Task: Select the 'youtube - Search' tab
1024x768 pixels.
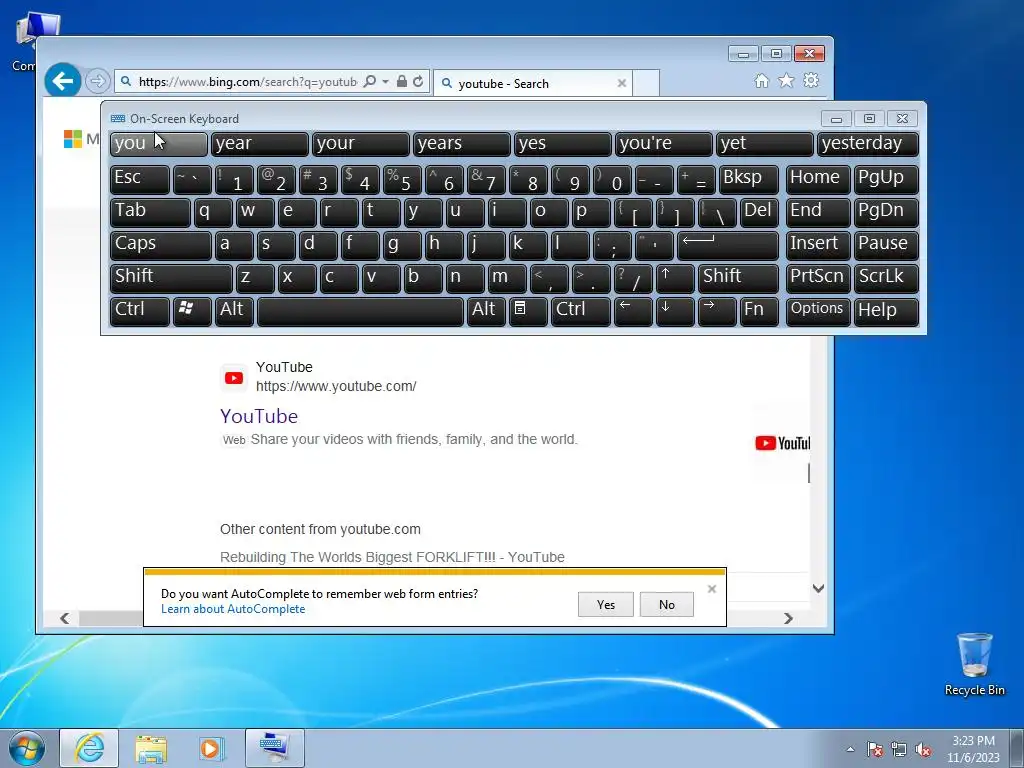Action: click(x=532, y=83)
